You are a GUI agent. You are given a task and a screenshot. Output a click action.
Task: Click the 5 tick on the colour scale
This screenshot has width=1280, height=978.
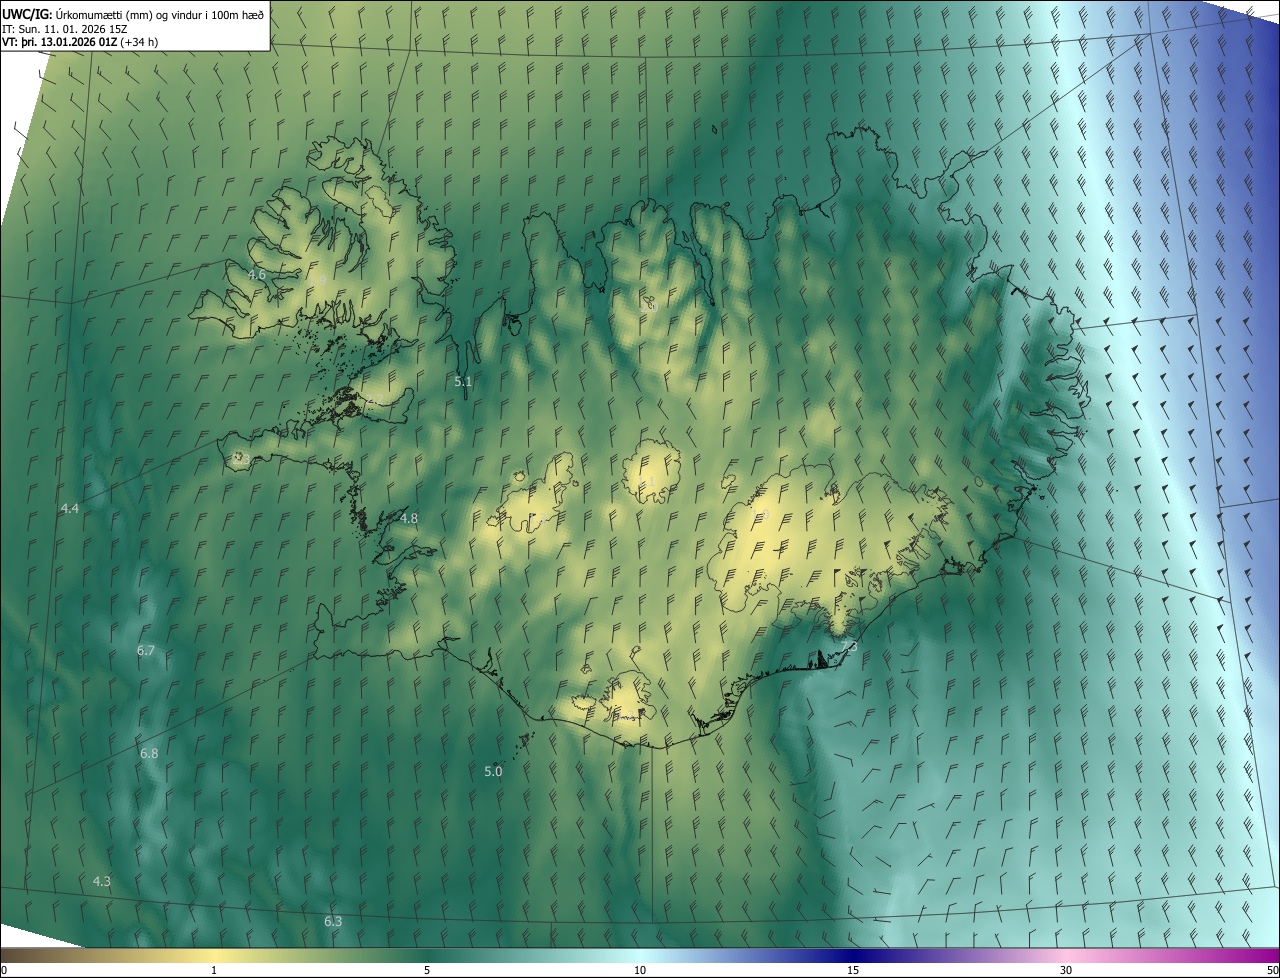(x=427, y=970)
